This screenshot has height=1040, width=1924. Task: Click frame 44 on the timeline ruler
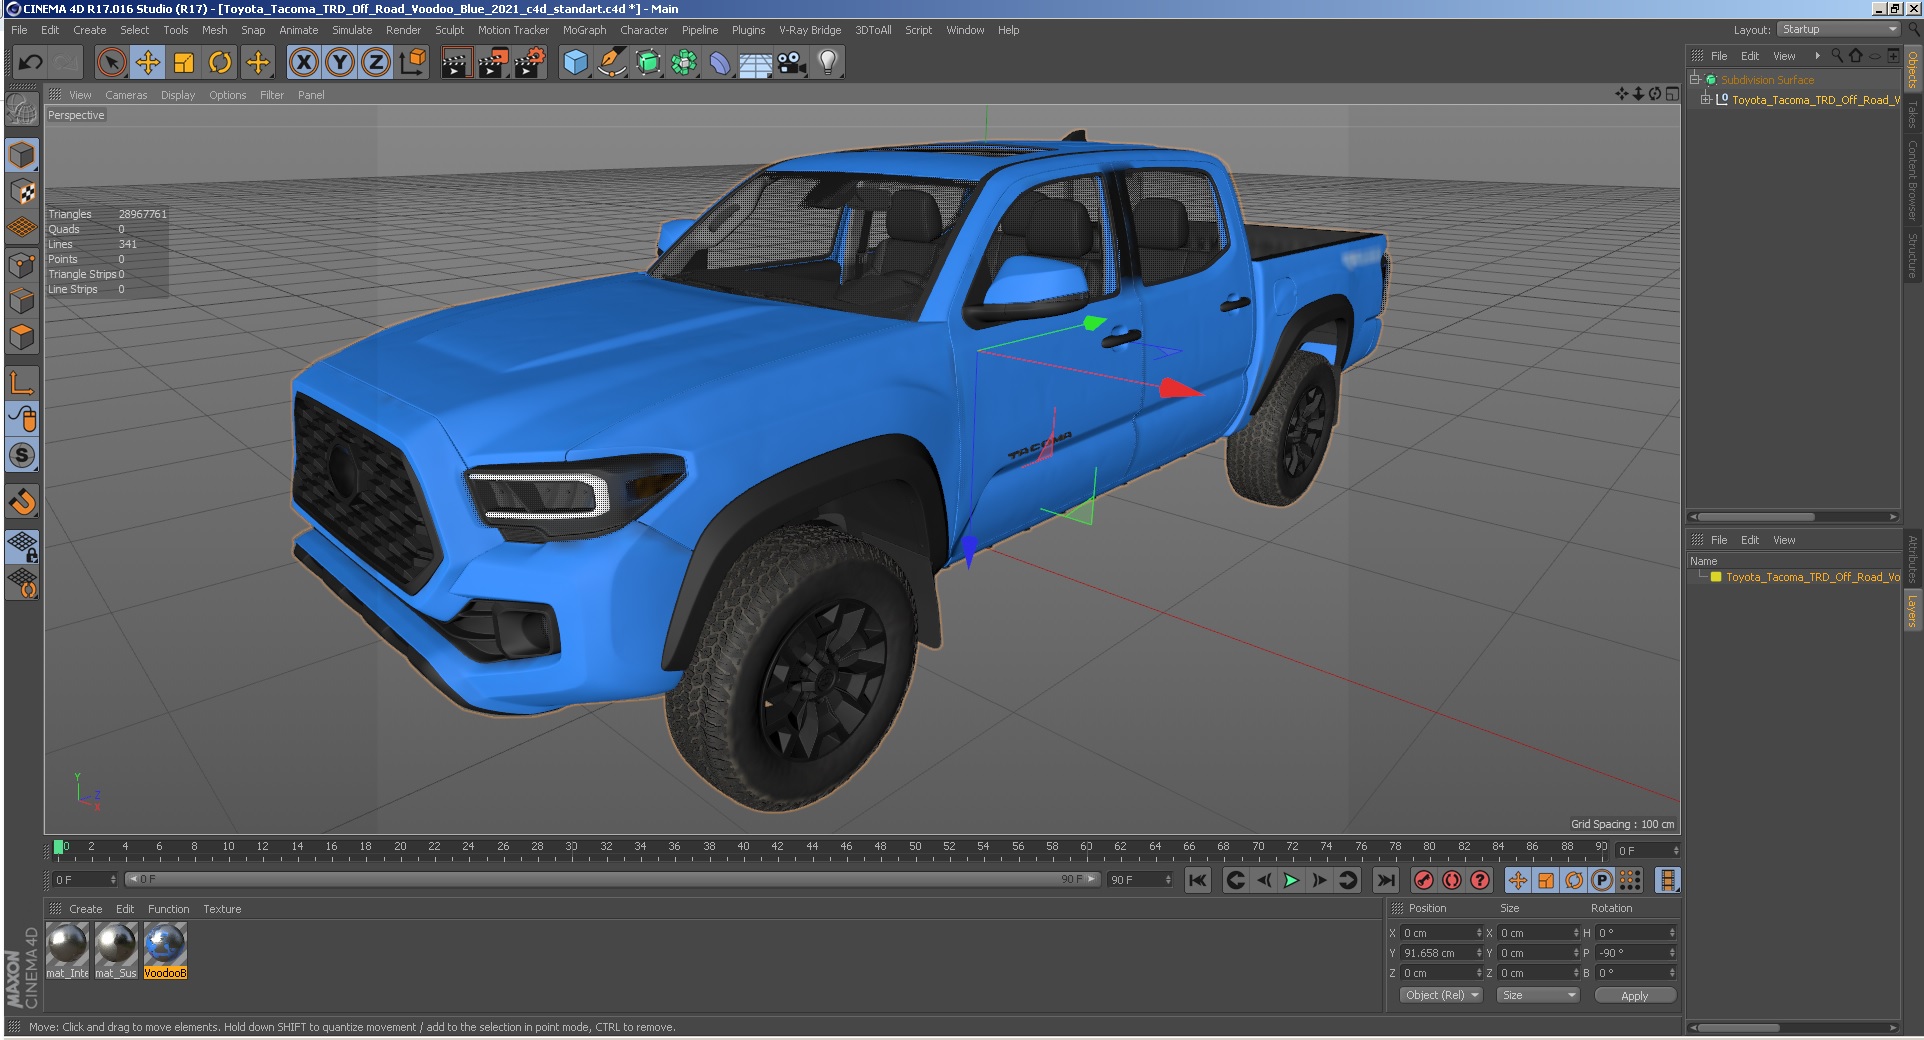812,847
